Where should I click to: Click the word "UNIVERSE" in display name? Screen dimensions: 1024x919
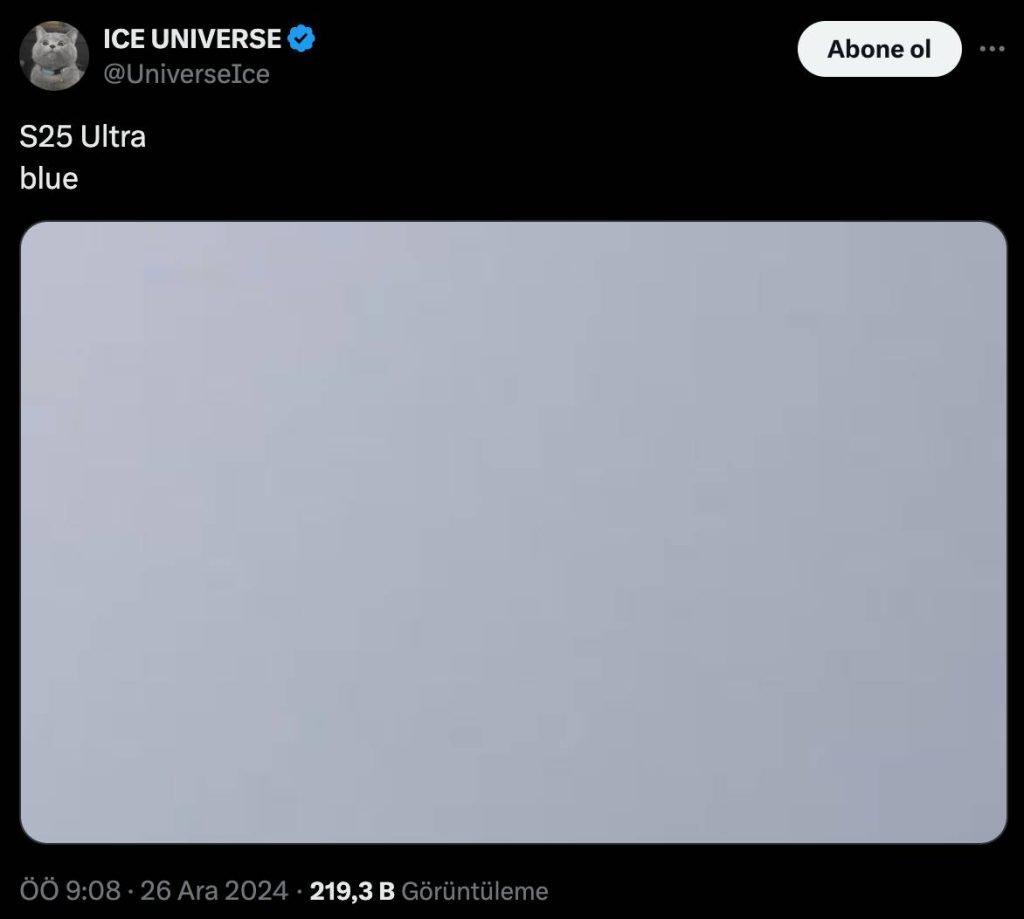[216, 39]
